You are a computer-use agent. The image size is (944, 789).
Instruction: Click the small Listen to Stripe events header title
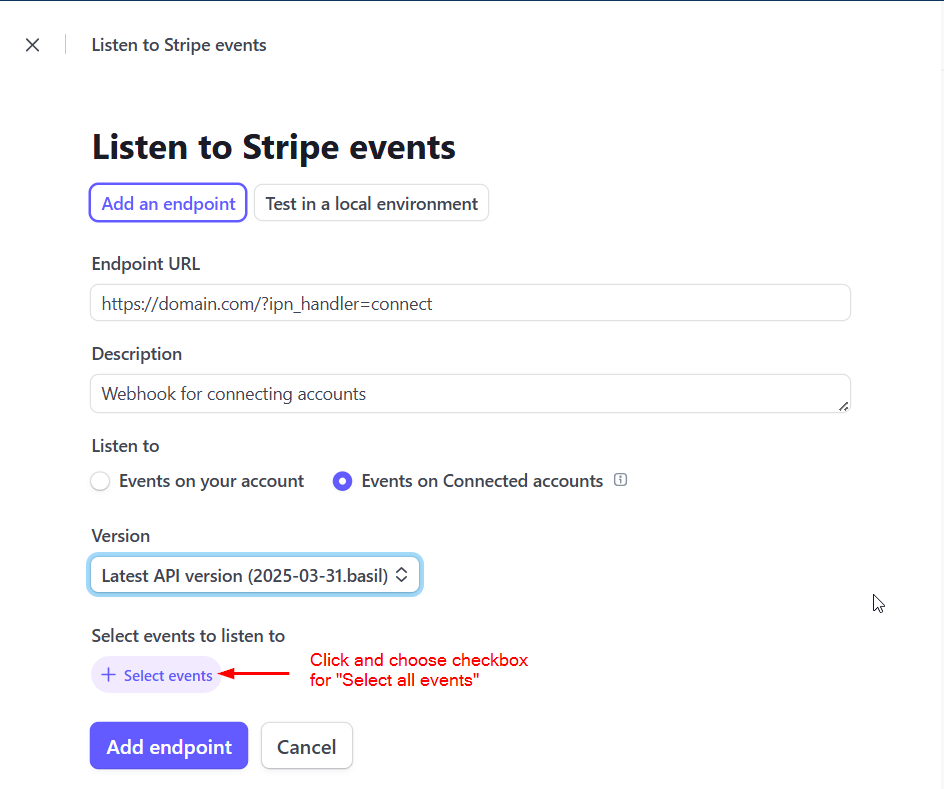(179, 45)
